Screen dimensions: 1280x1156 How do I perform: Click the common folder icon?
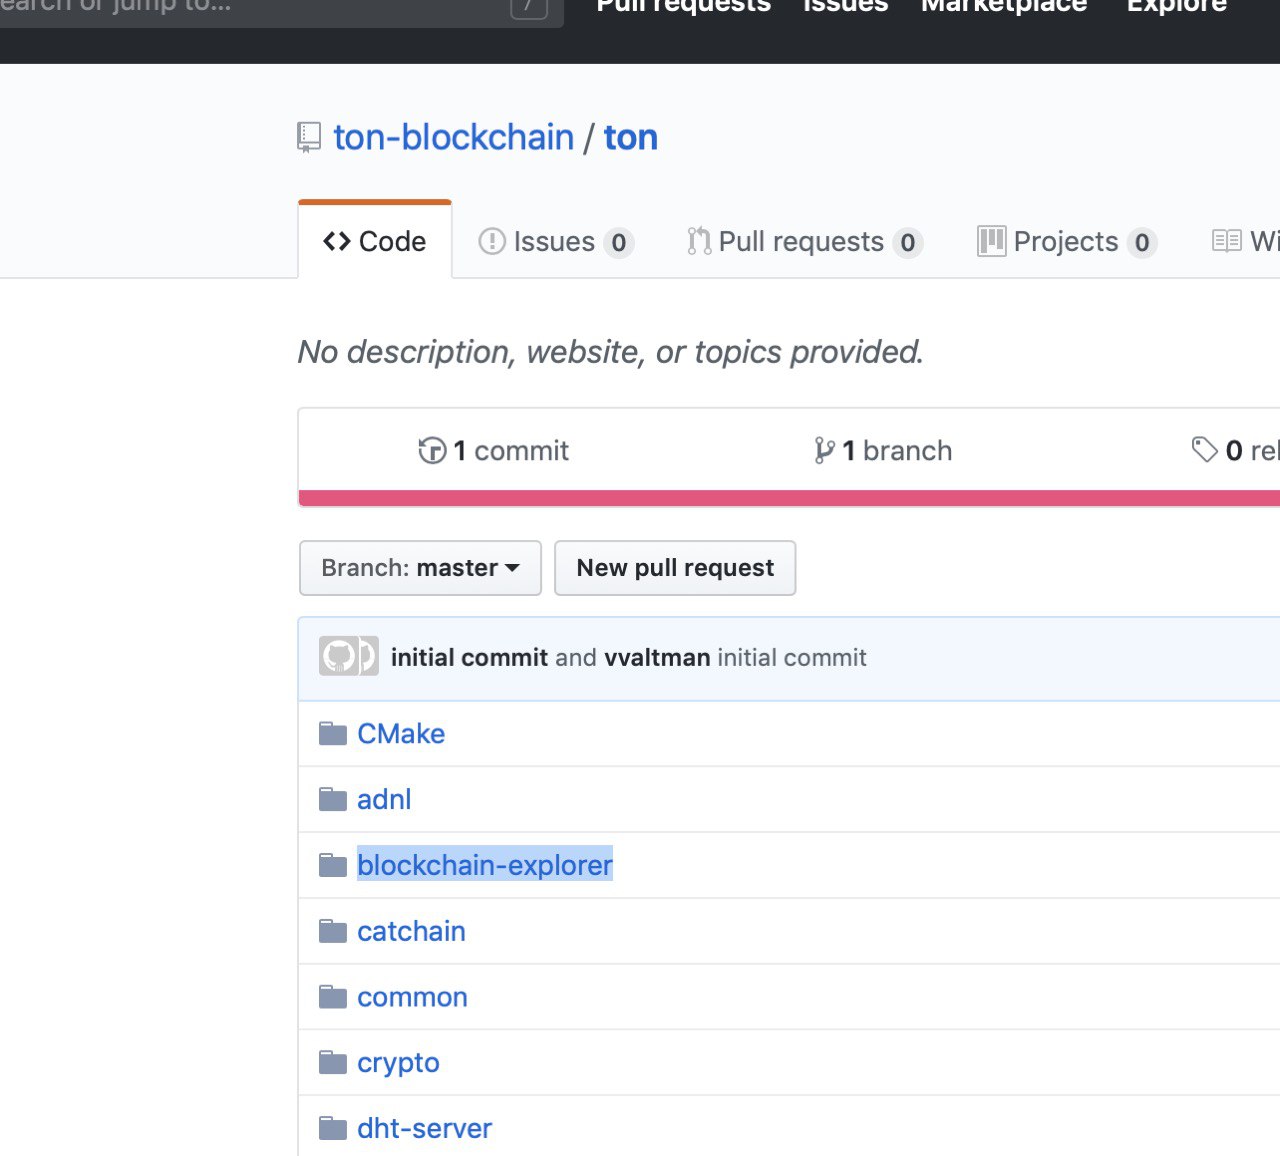tap(333, 998)
